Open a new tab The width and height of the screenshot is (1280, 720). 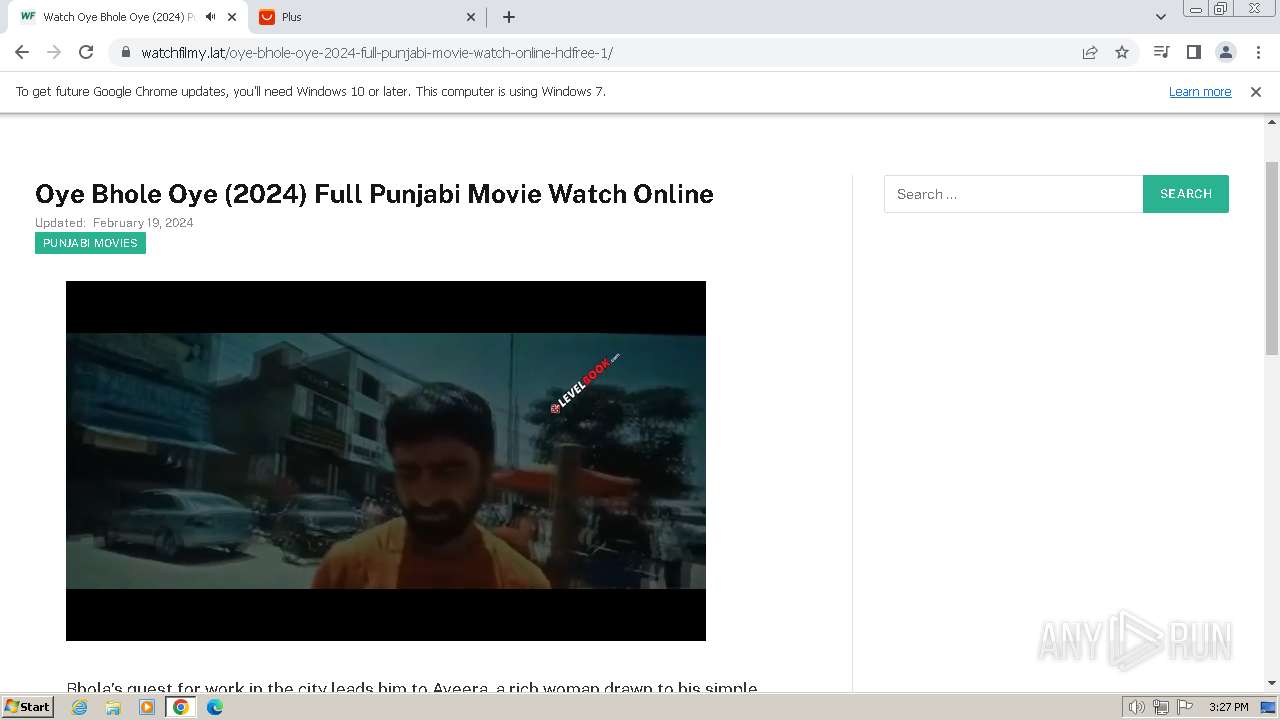(x=509, y=17)
